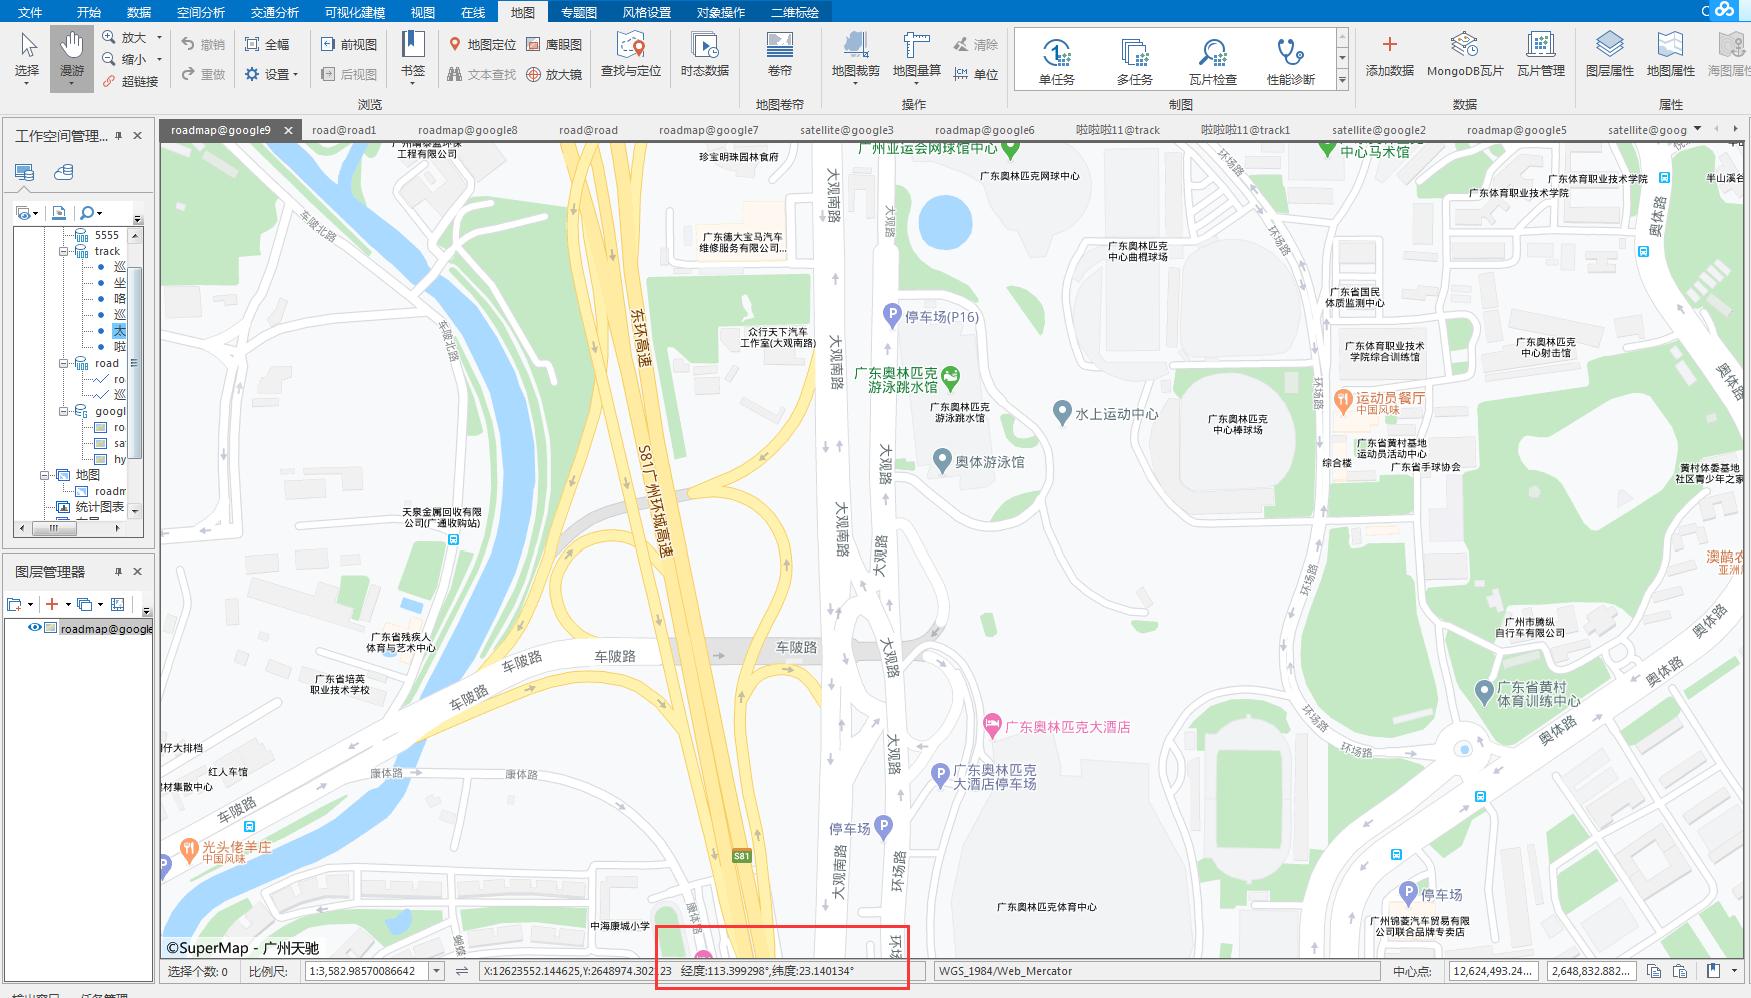Click add layer plus in layer manager
The height and width of the screenshot is (998, 1751).
(x=52, y=604)
